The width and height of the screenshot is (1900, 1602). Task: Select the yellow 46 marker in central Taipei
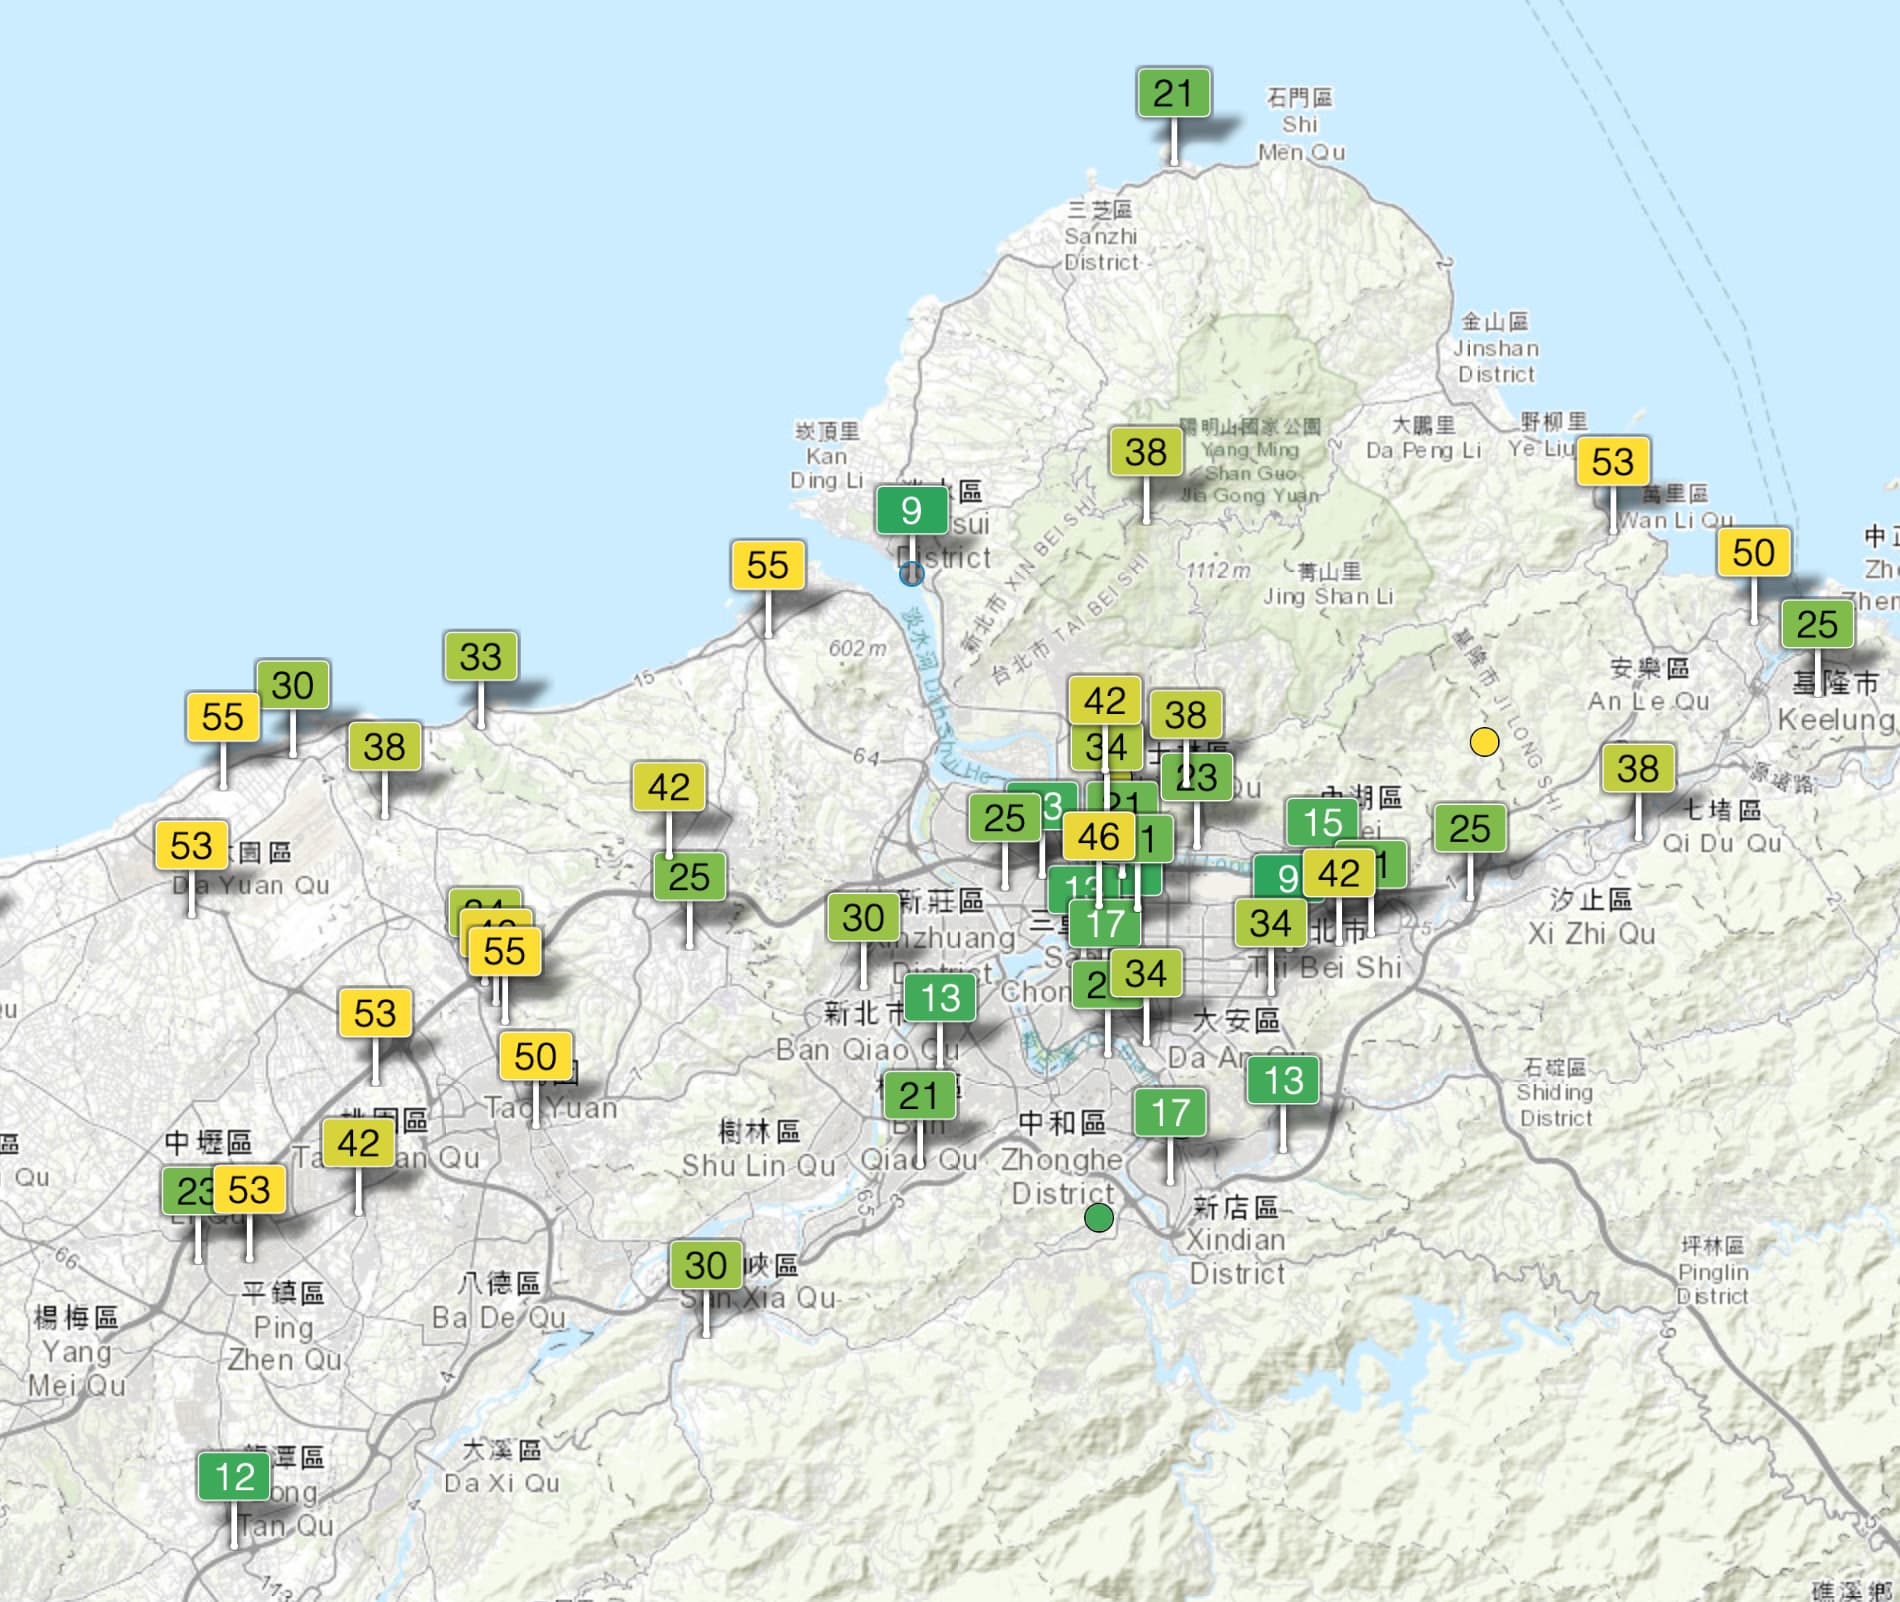pyautogui.click(x=1098, y=837)
